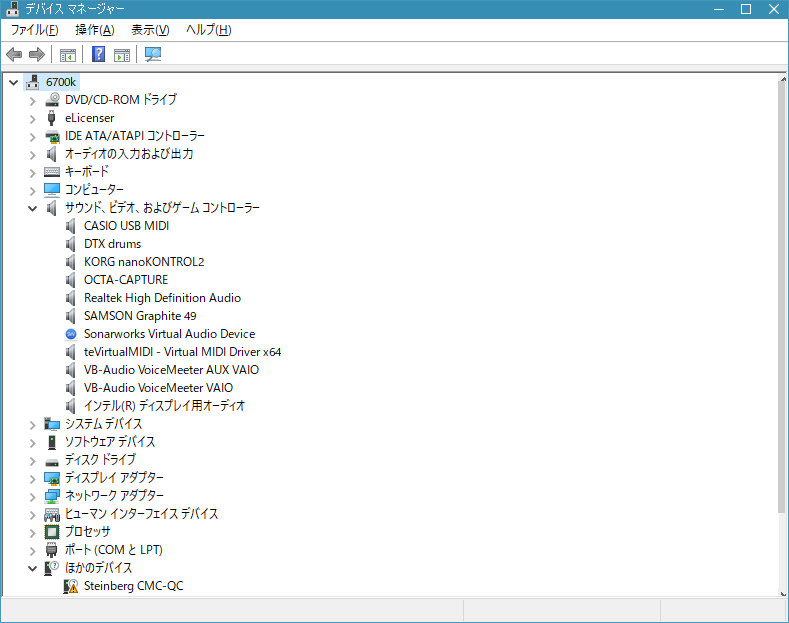Select the DTX drums device
The width and height of the screenshot is (789, 623).
(112, 244)
